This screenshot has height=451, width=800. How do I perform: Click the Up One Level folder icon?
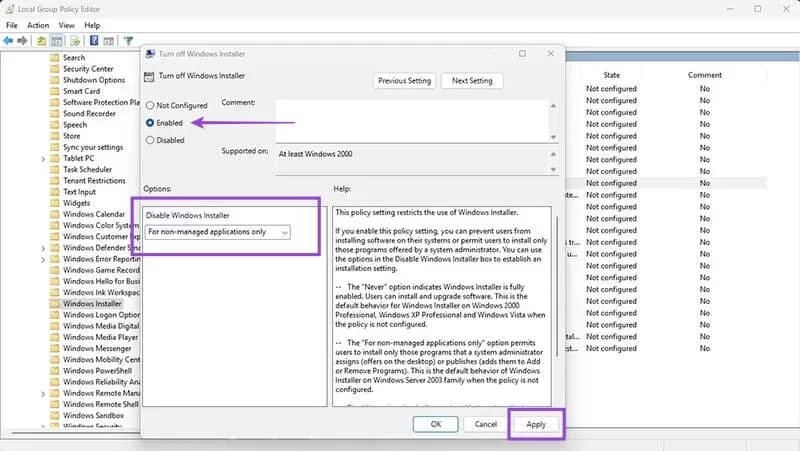coord(41,41)
